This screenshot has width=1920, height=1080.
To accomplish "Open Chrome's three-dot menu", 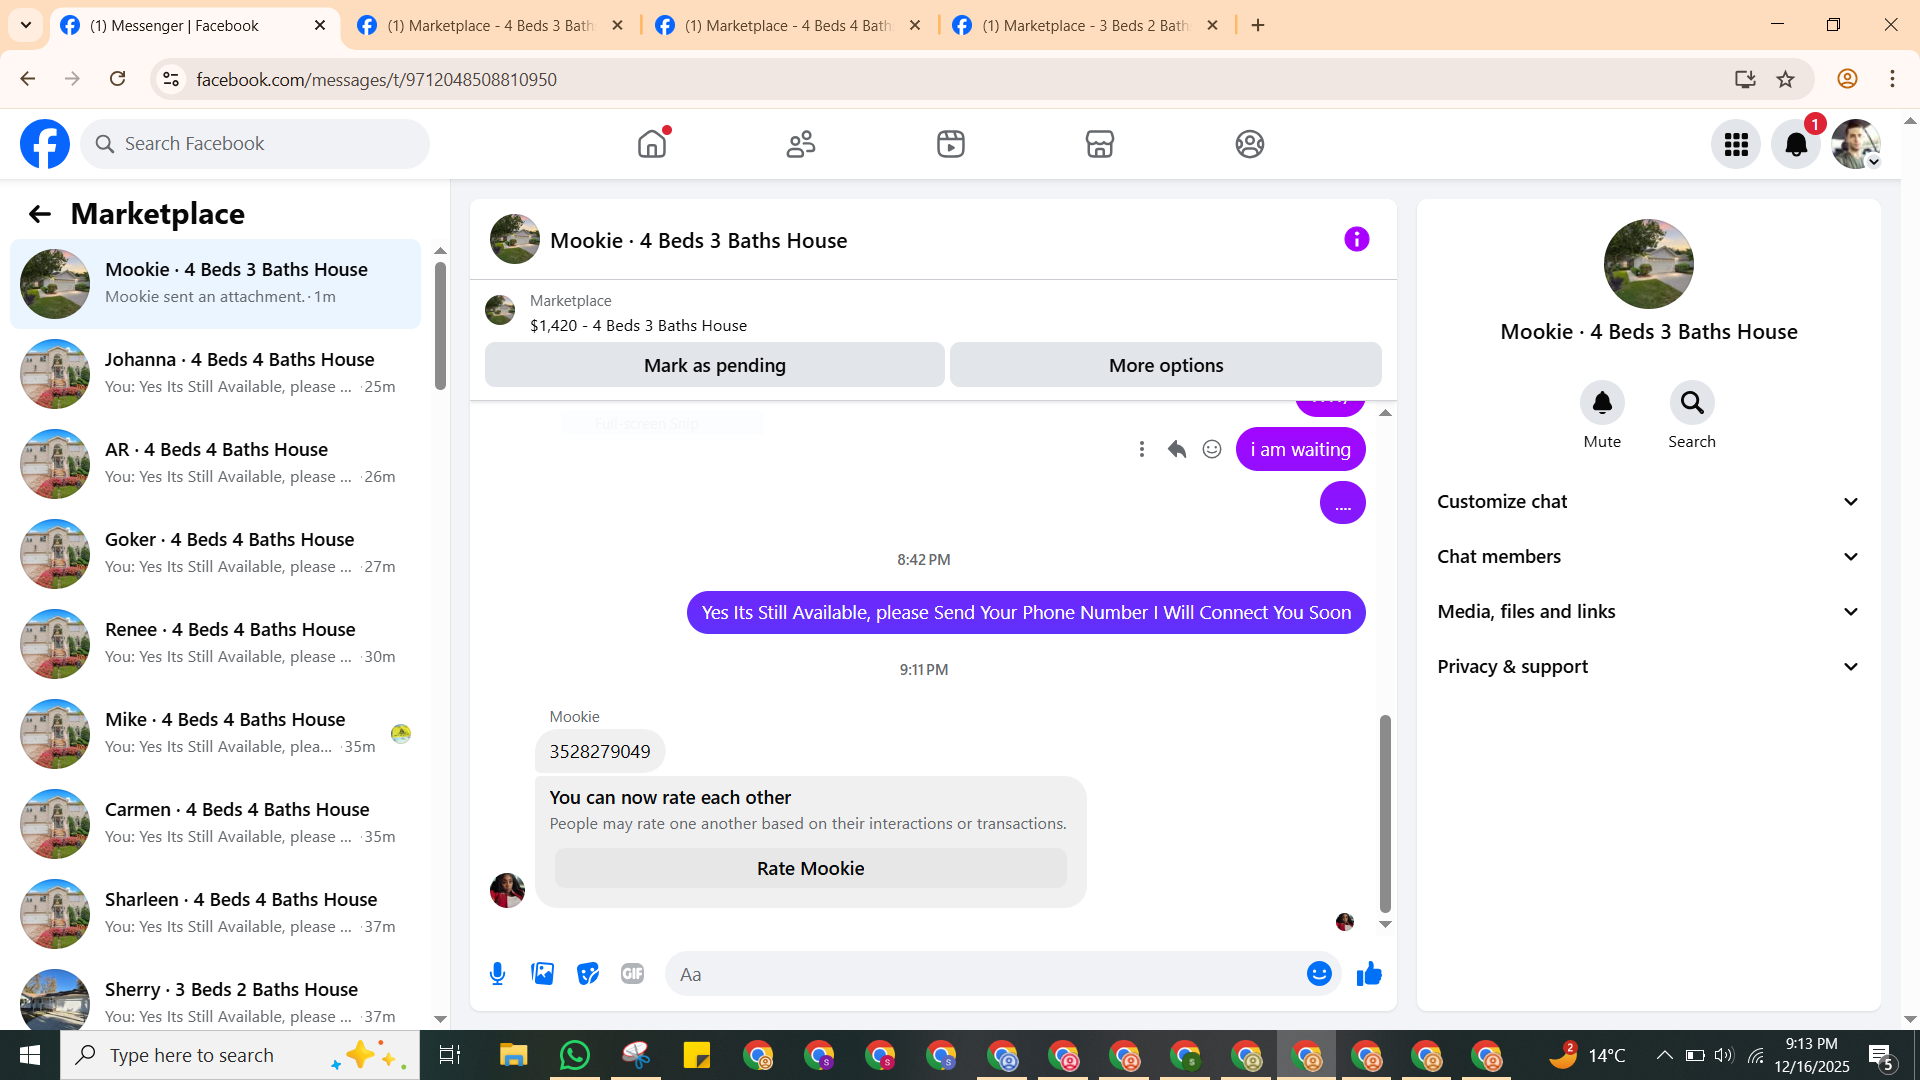I will pyautogui.click(x=1892, y=79).
